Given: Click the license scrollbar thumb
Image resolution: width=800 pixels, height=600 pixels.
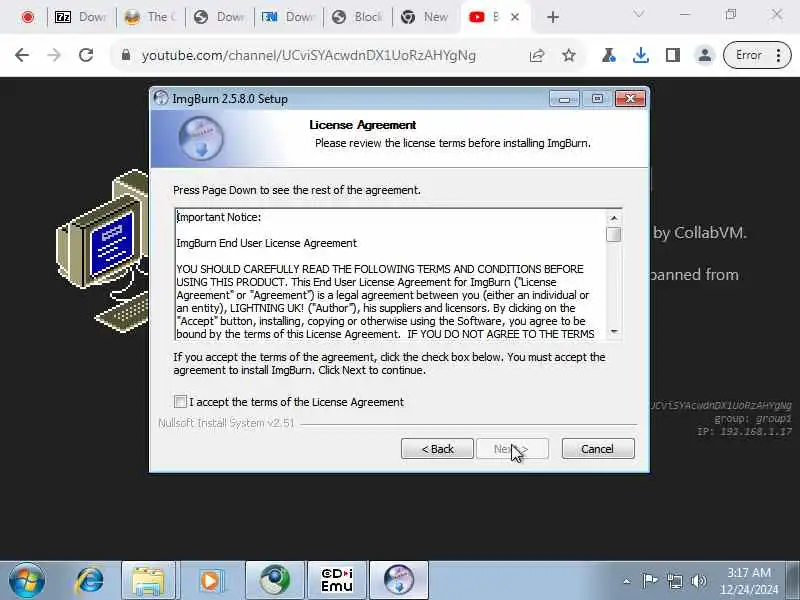Looking at the screenshot, I should (614, 234).
